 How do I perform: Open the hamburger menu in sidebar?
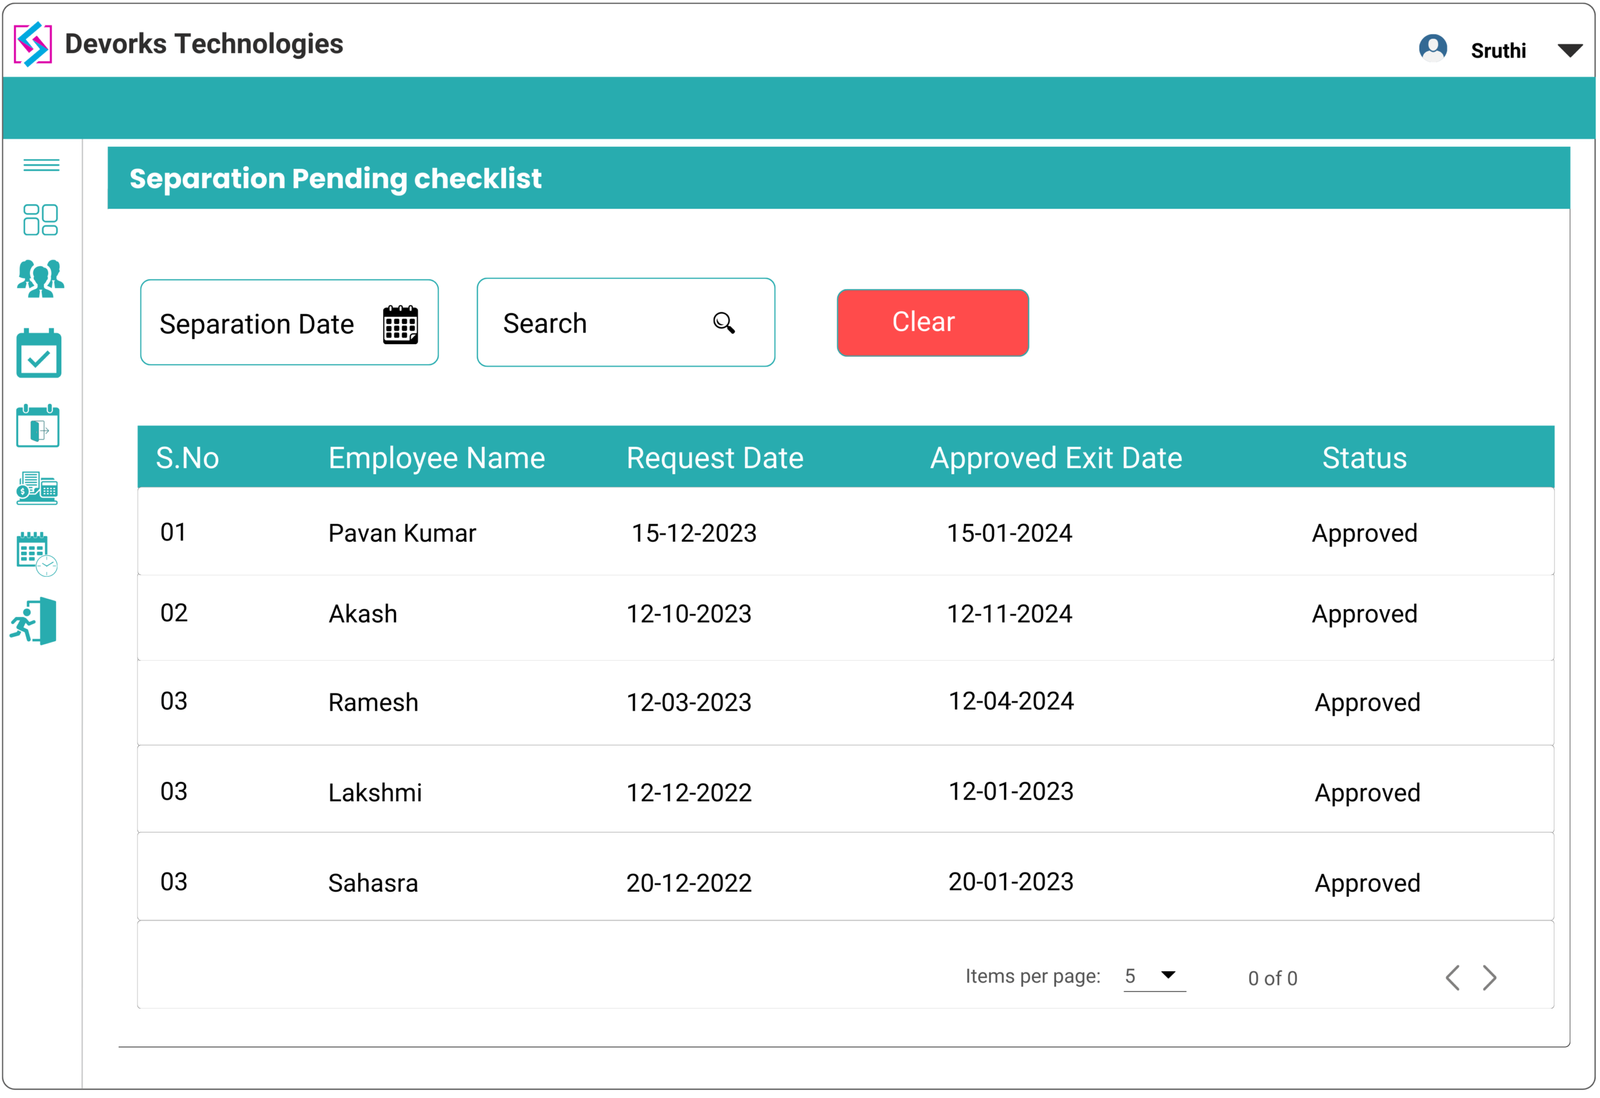[39, 165]
